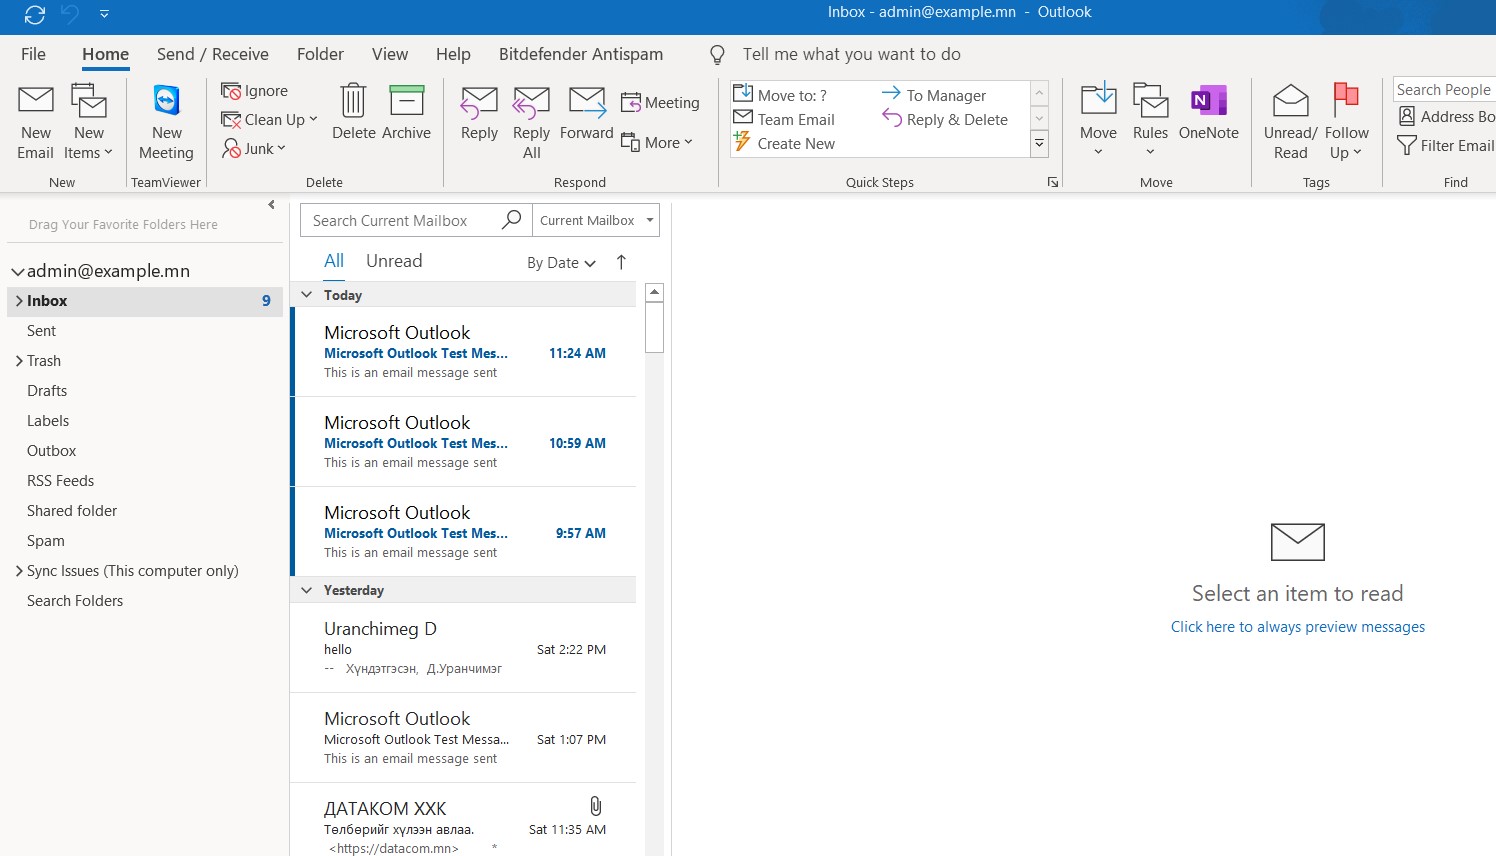Open the Quick Steps dialog launcher
The height and width of the screenshot is (856, 1496).
[1052, 182]
